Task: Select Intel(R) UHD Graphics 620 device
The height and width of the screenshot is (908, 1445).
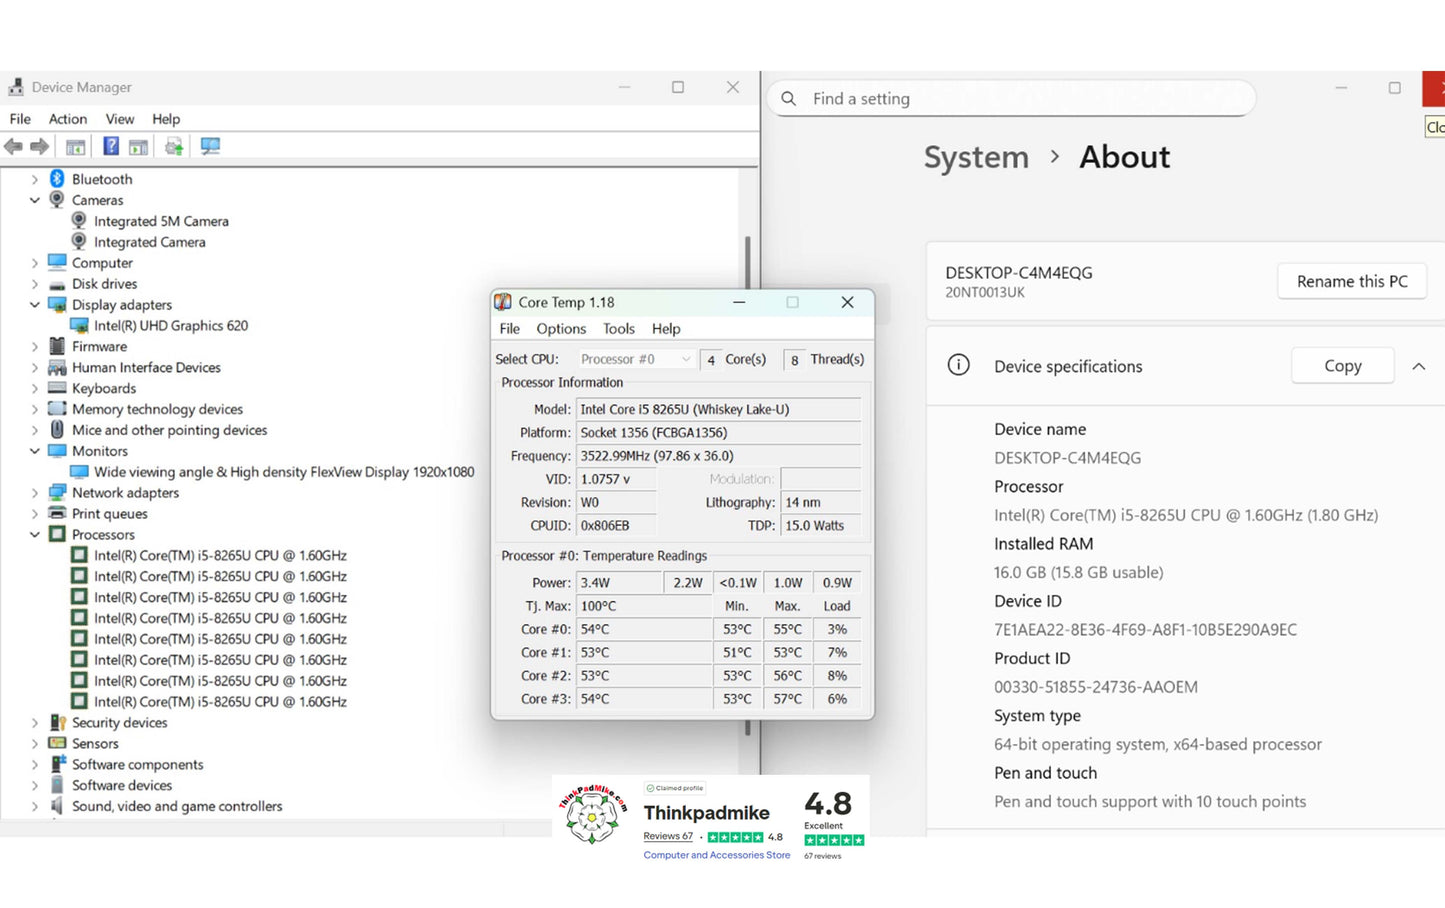Action: 170,326
